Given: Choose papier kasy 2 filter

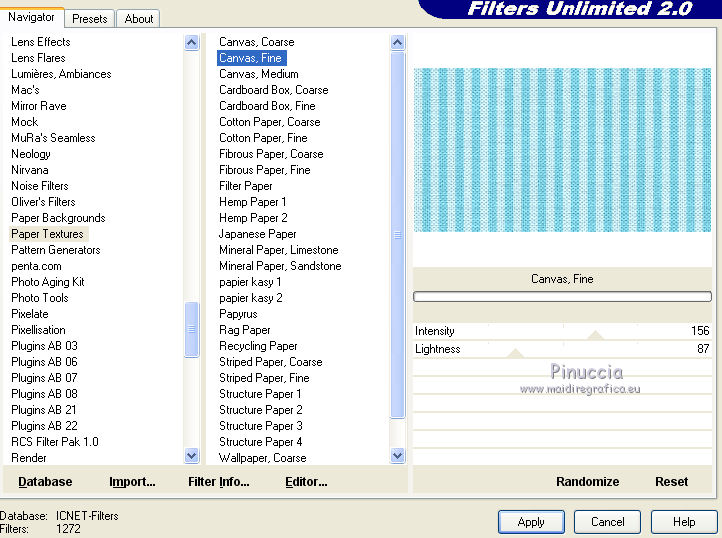Looking at the screenshot, I should (250, 298).
